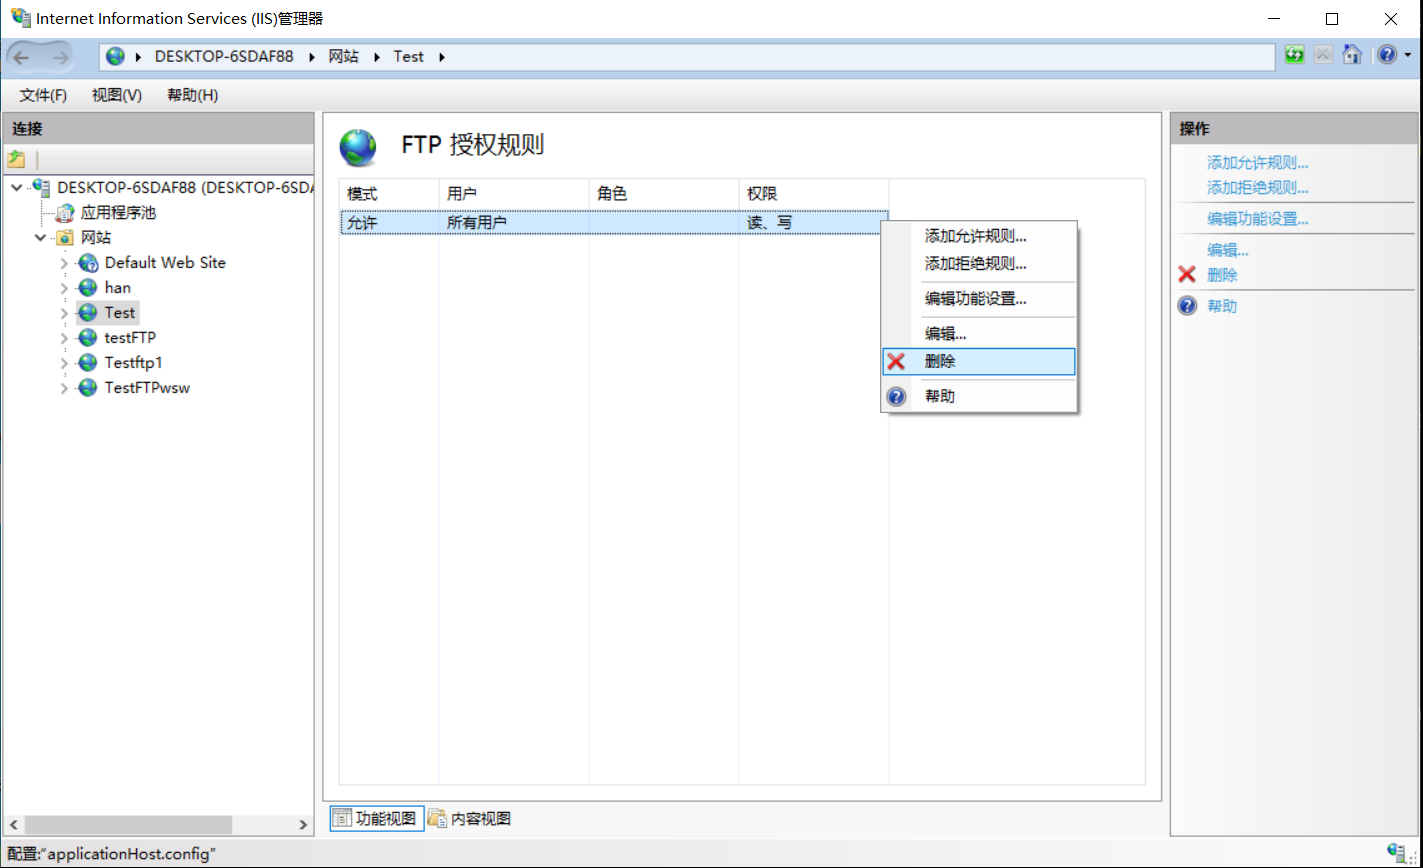Viewport: 1423px width, 868px height.
Task: Click the large FTP 授权规则 globe icon
Action: (358, 147)
